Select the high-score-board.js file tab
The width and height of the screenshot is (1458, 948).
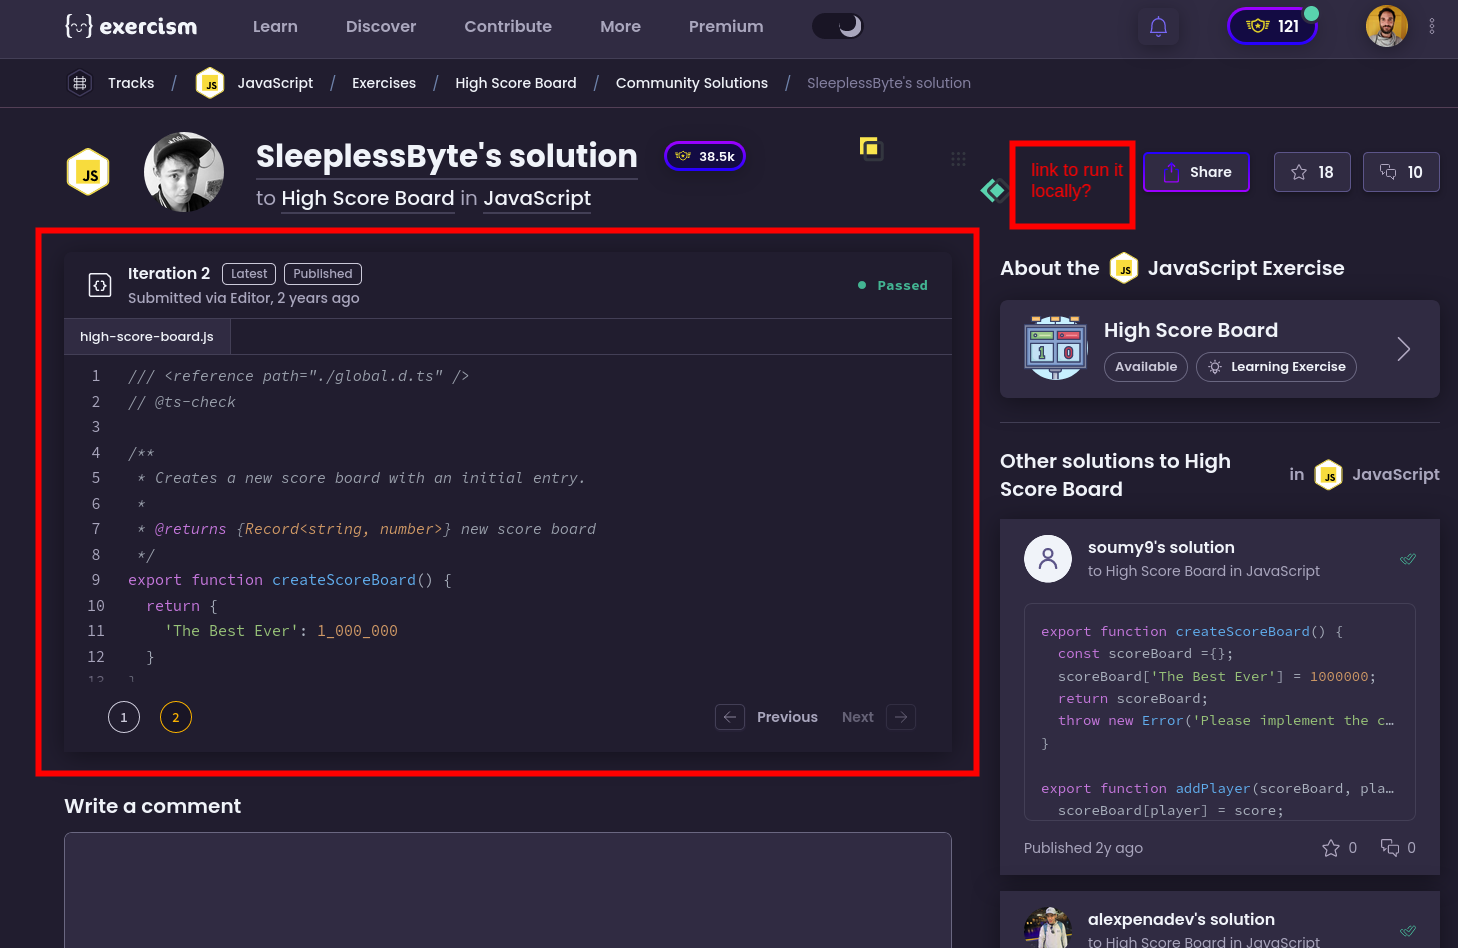point(147,337)
